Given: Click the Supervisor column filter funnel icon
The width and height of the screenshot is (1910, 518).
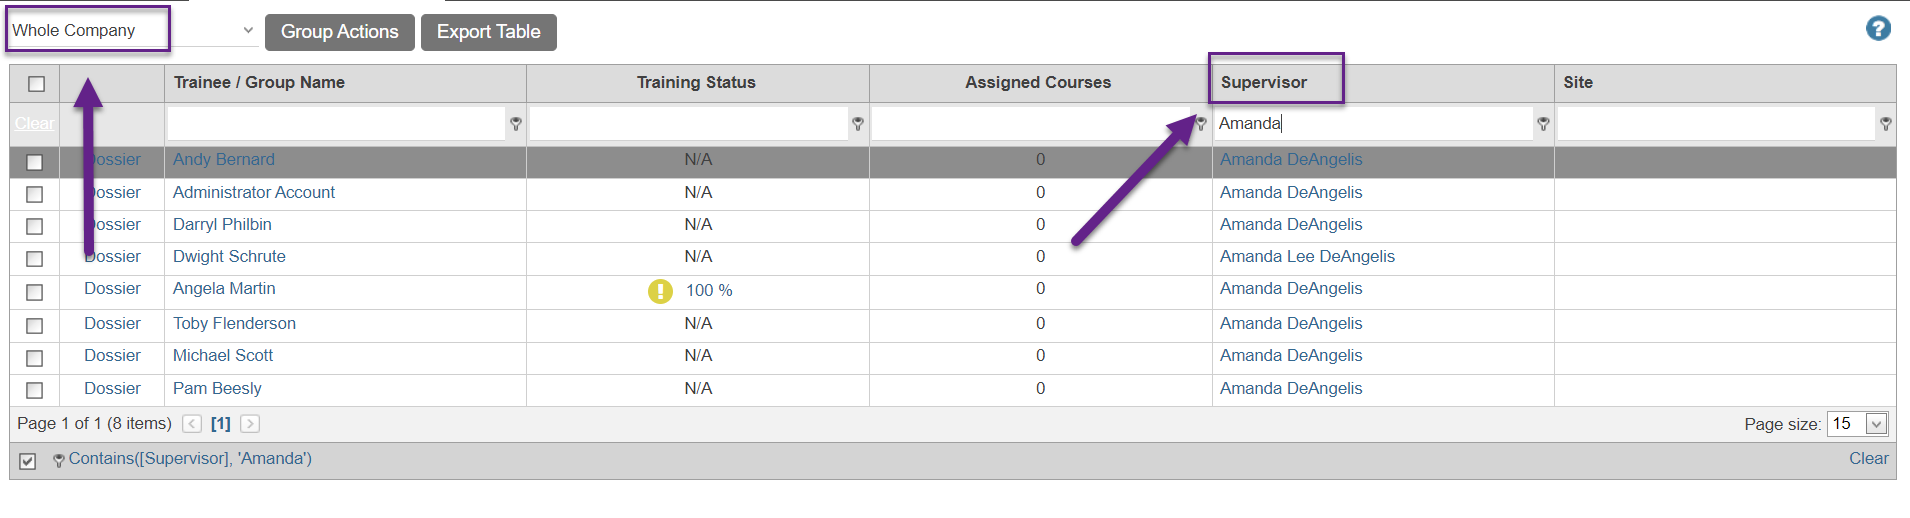Looking at the screenshot, I should coord(1543,124).
